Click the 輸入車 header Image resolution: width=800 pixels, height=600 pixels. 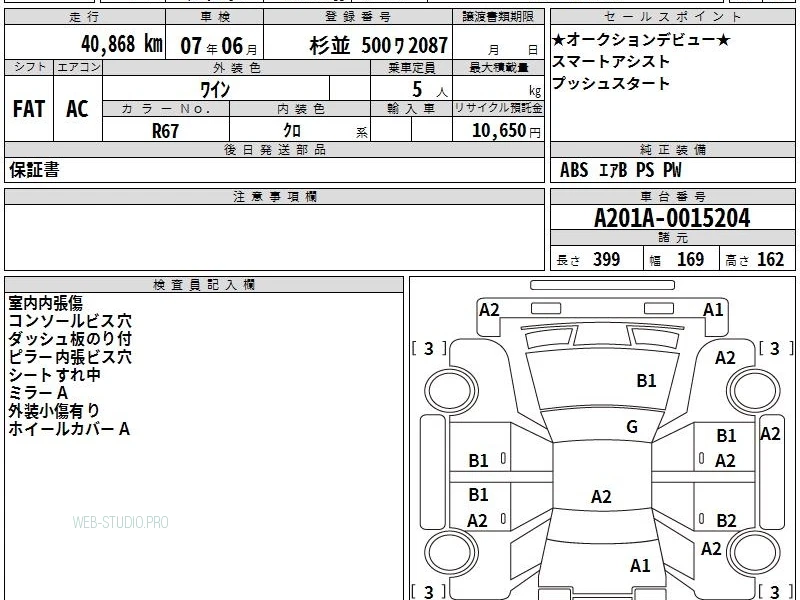pyautogui.click(x=411, y=109)
